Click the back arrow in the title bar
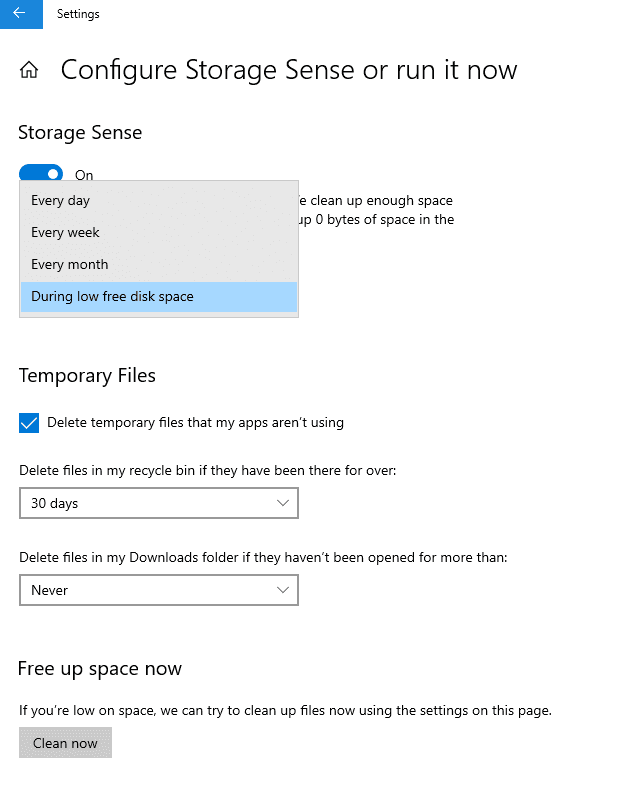The image size is (635, 786). (x=20, y=14)
